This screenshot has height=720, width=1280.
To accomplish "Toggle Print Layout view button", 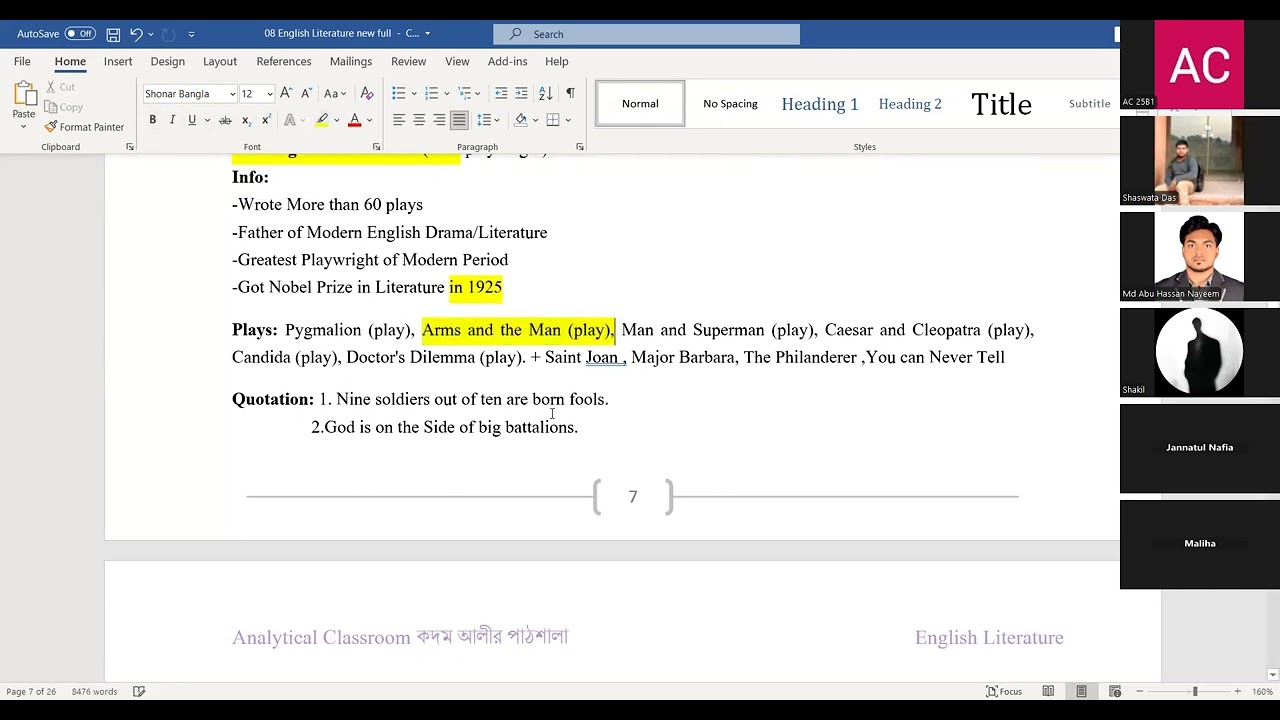I will click(x=1081, y=691).
